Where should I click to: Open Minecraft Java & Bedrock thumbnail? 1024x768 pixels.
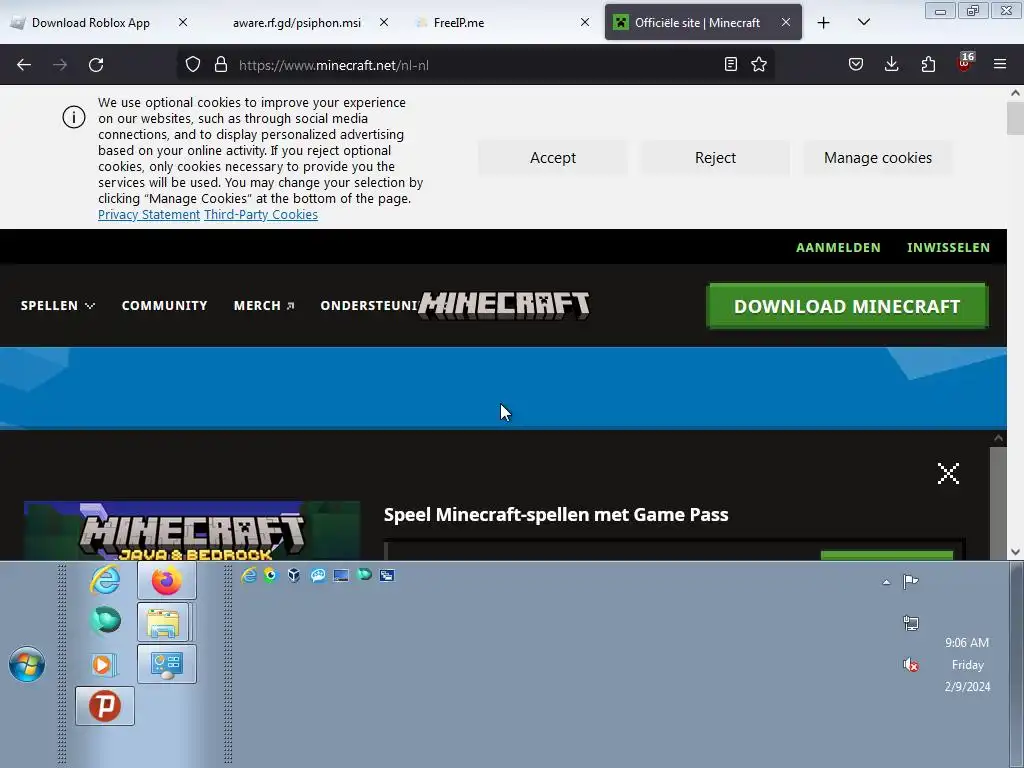pyautogui.click(x=192, y=530)
